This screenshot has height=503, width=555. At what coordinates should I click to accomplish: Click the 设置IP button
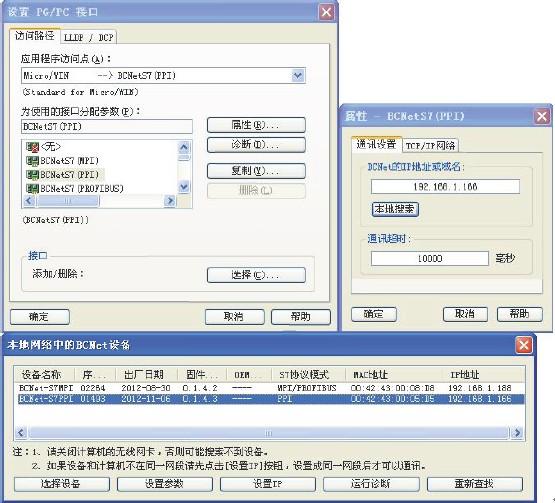pos(268,484)
